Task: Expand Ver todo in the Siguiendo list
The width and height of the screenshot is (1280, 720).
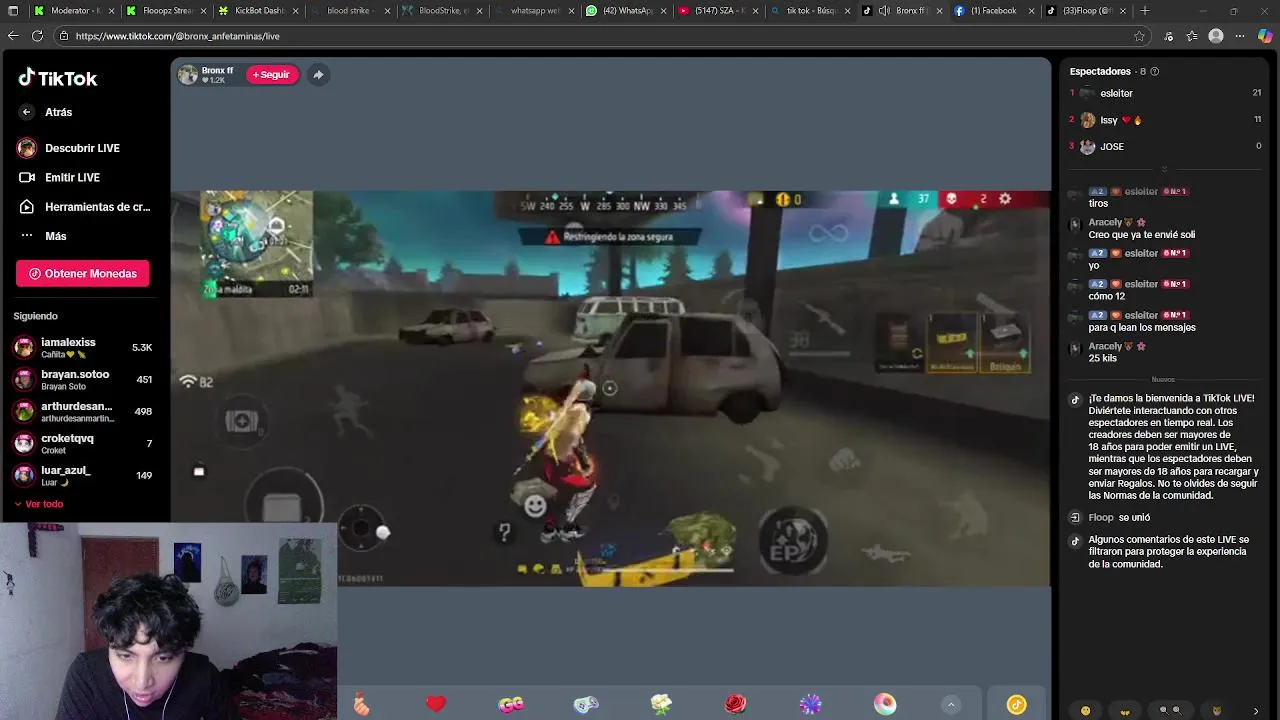Action: click(39, 504)
